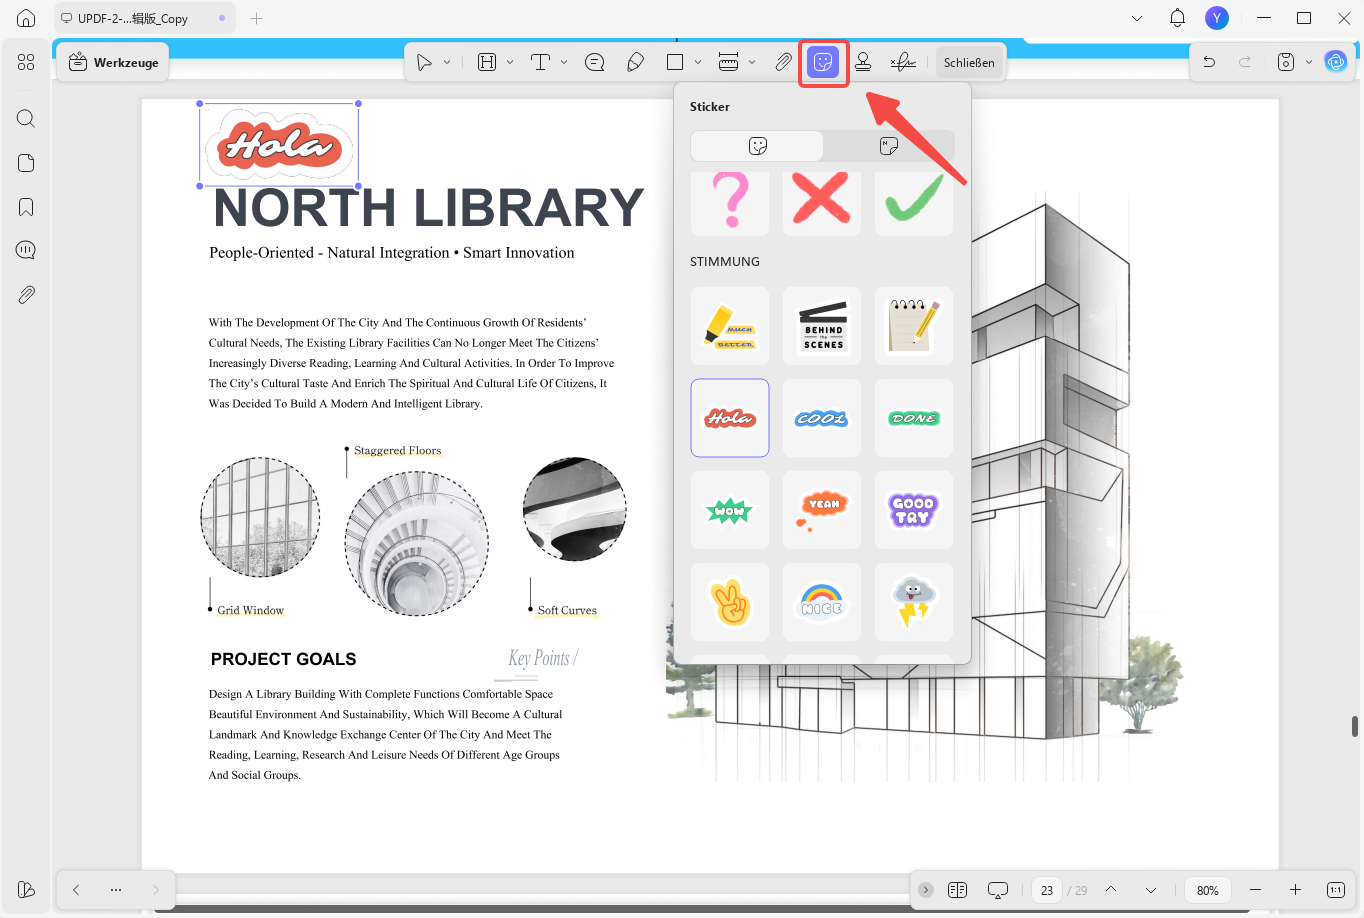Switch to second sticker category tab
1364x918 pixels.
[889, 146]
